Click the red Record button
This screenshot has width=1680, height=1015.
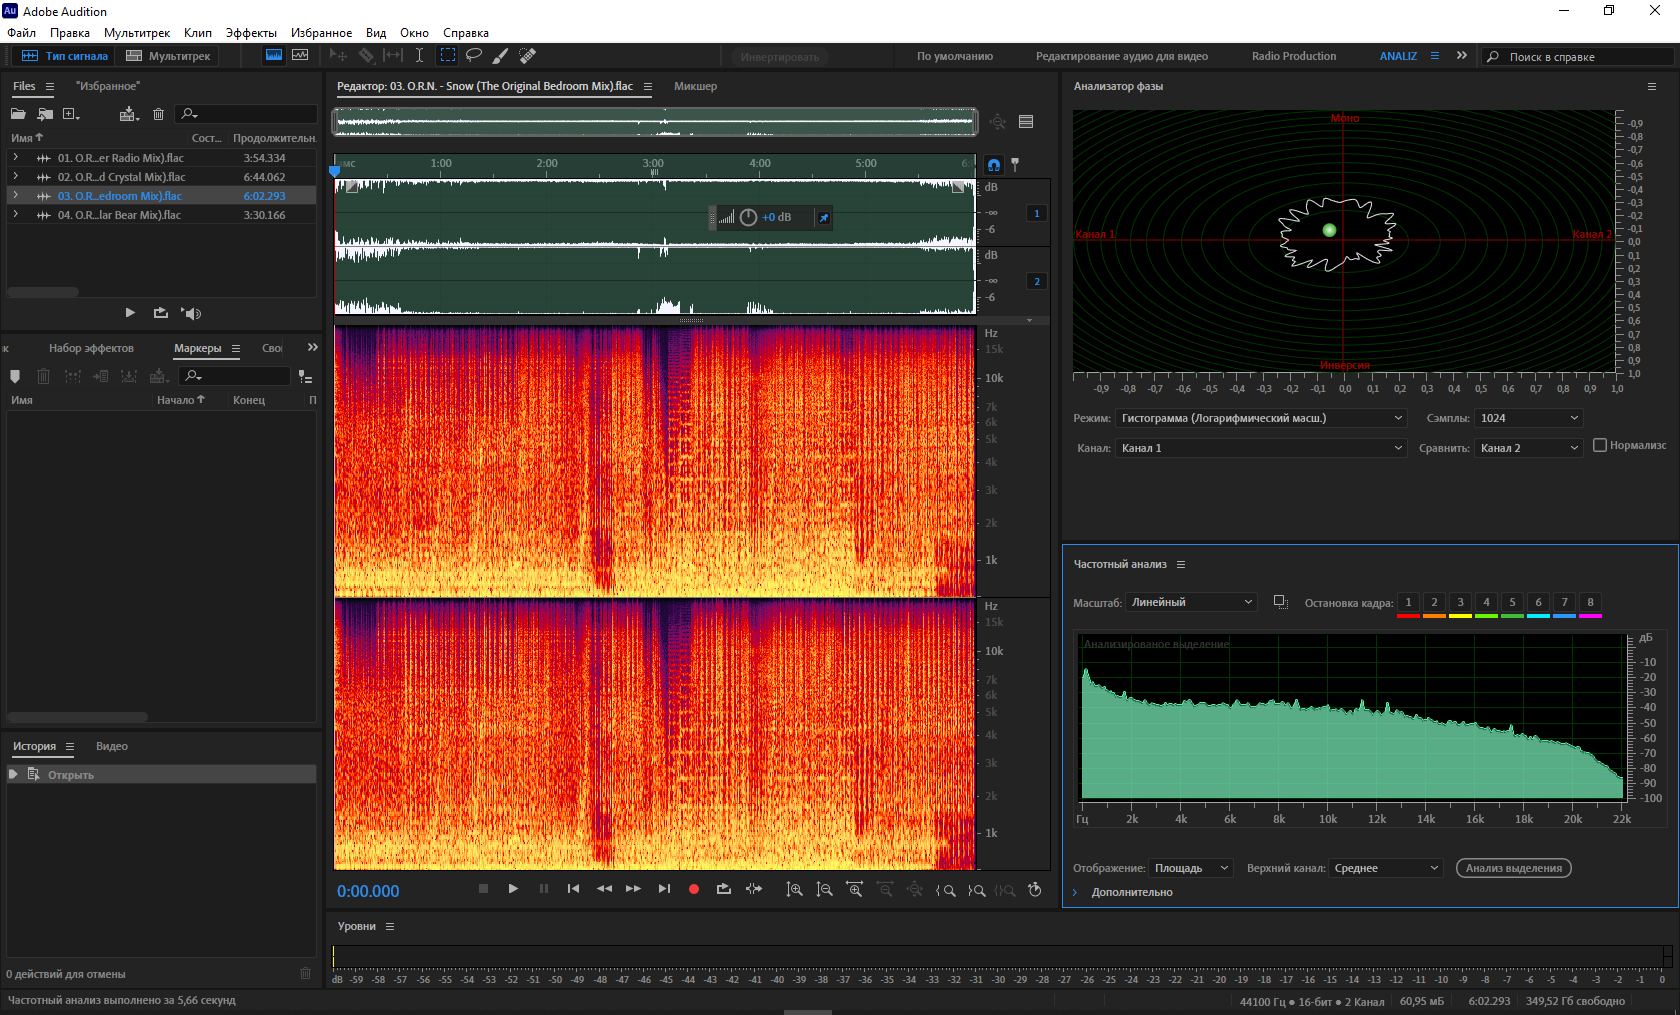pyautogui.click(x=693, y=889)
